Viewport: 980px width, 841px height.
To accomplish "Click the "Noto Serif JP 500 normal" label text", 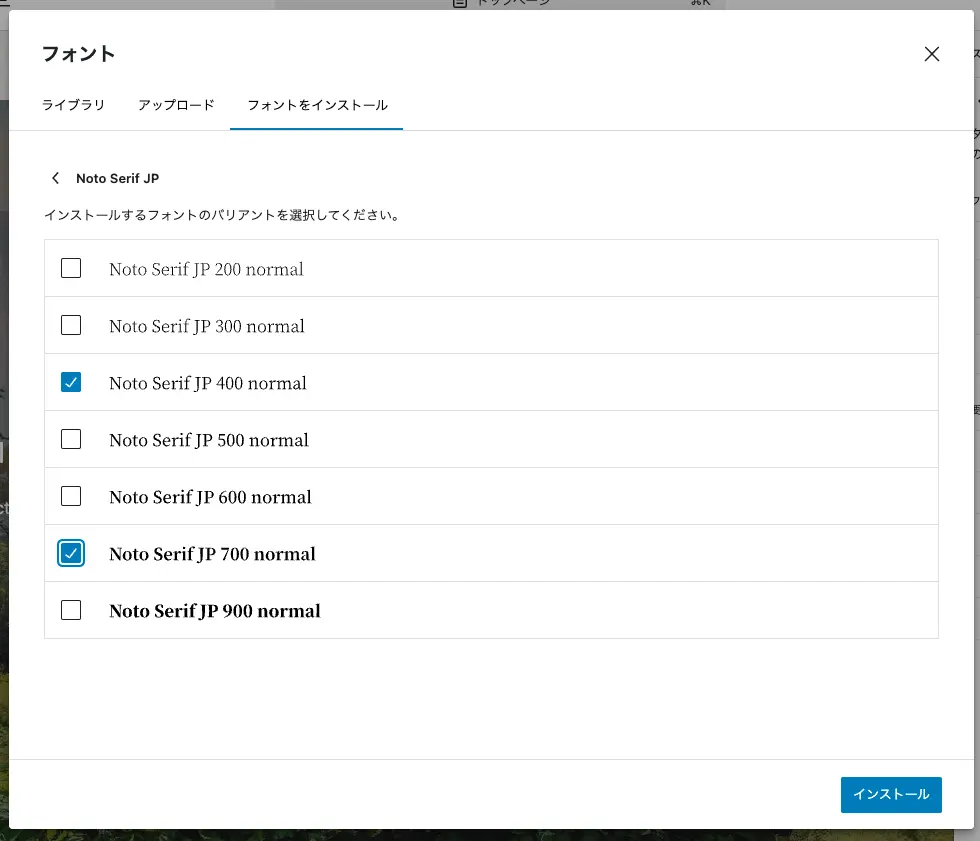I will point(209,440).
